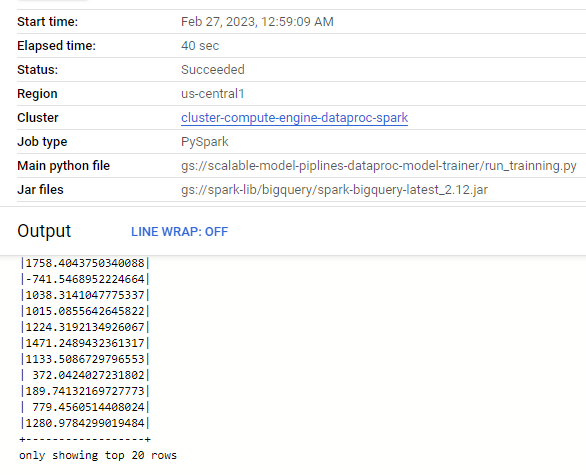Click the Main python file label
The height and width of the screenshot is (475, 586).
click(64, 166)
